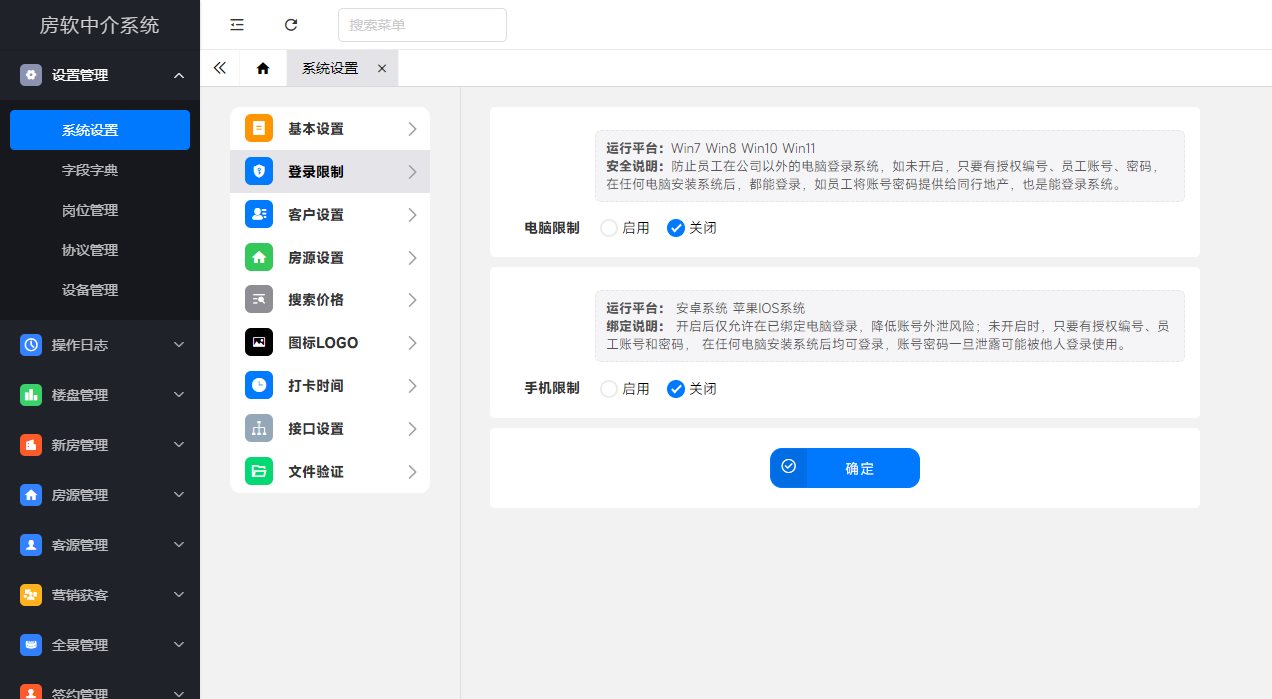The height and width of the screenshot is (699, 1272).
Task: Click arrow beside 房源设置
Action: point(412,257)
